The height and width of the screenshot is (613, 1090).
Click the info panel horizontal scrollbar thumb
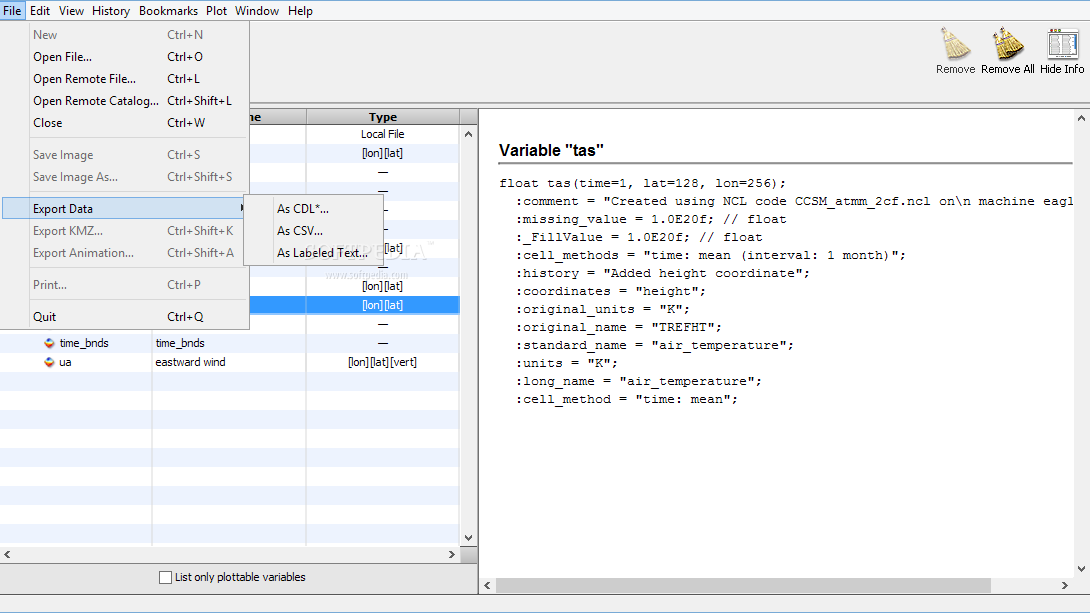click(742, 585)
